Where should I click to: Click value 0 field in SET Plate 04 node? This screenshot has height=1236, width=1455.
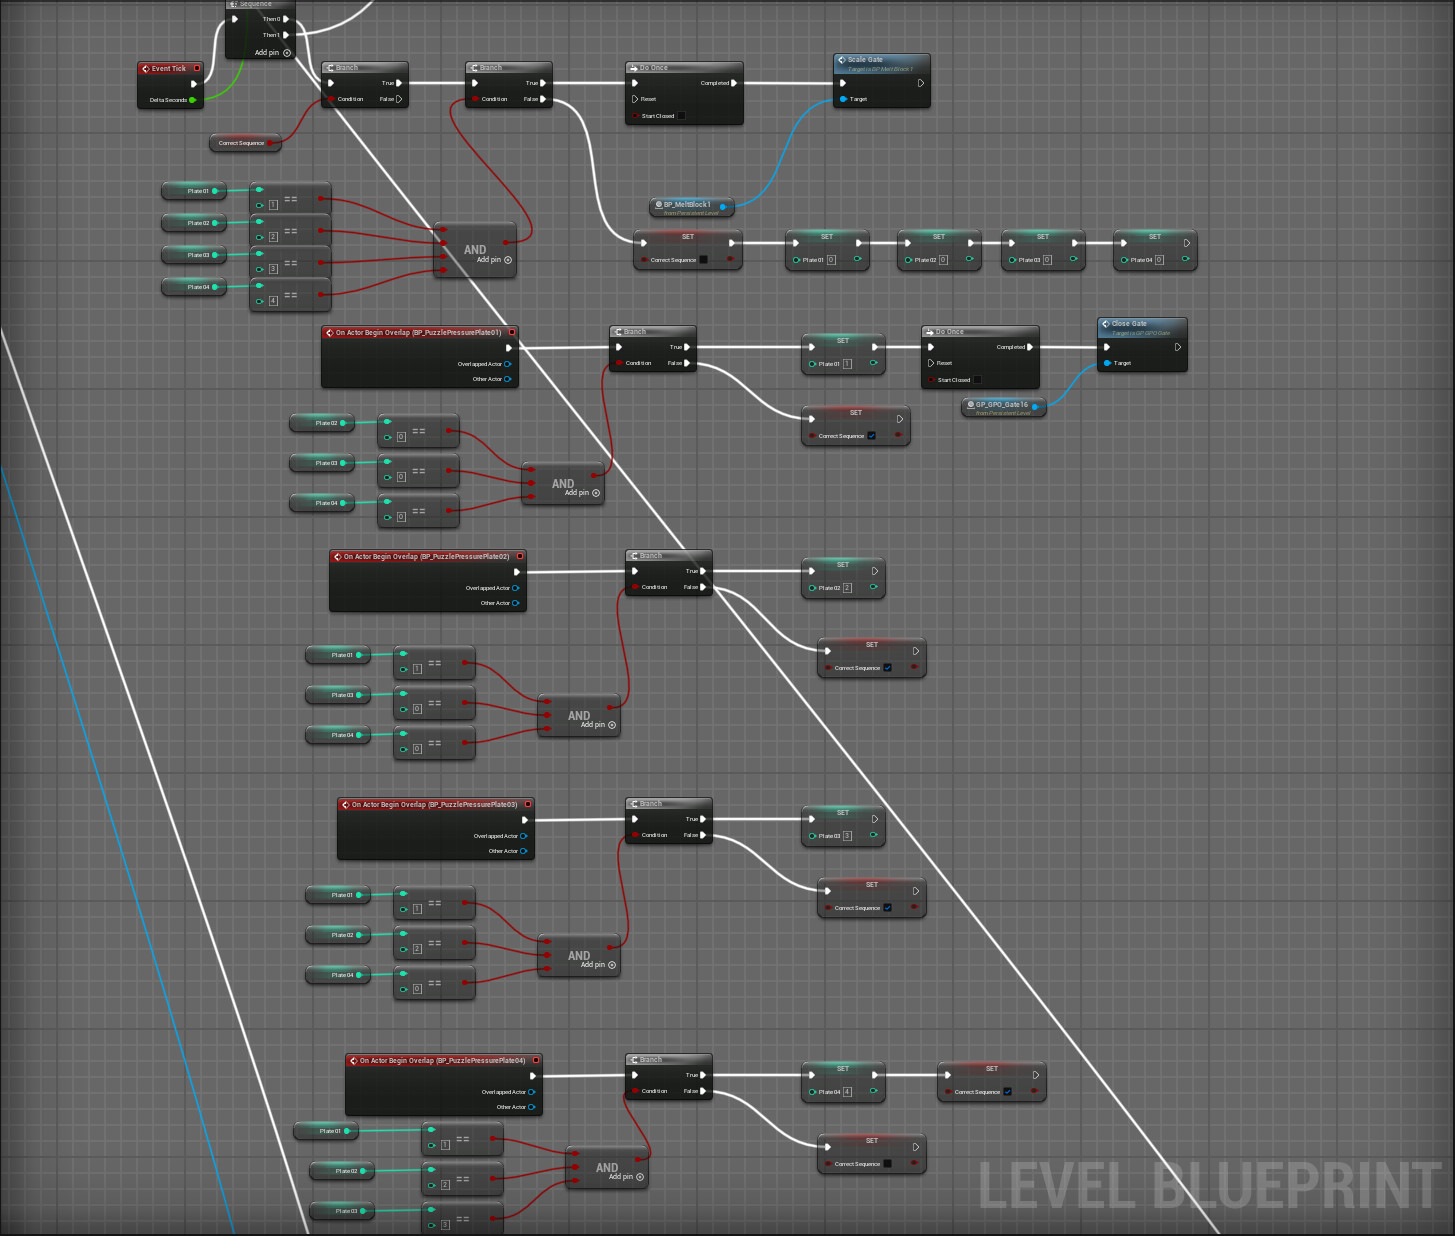[1159, 260]
